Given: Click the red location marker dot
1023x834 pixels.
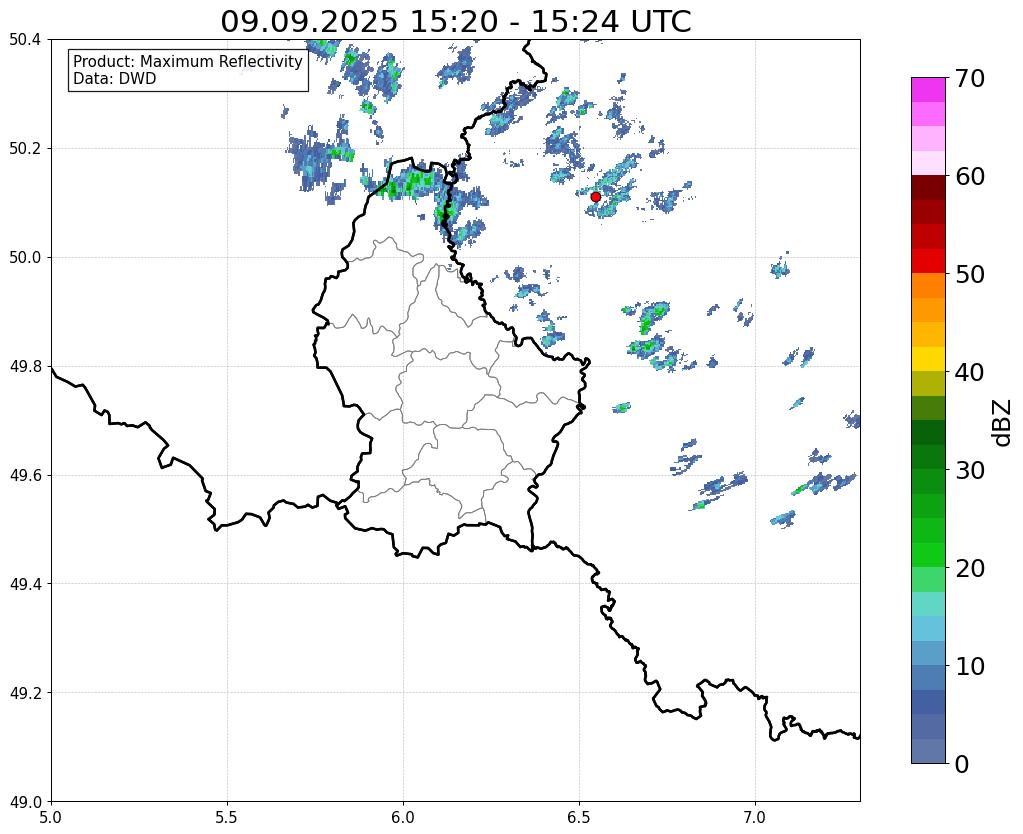Looking at the screenshot, I should click(596, 197).
